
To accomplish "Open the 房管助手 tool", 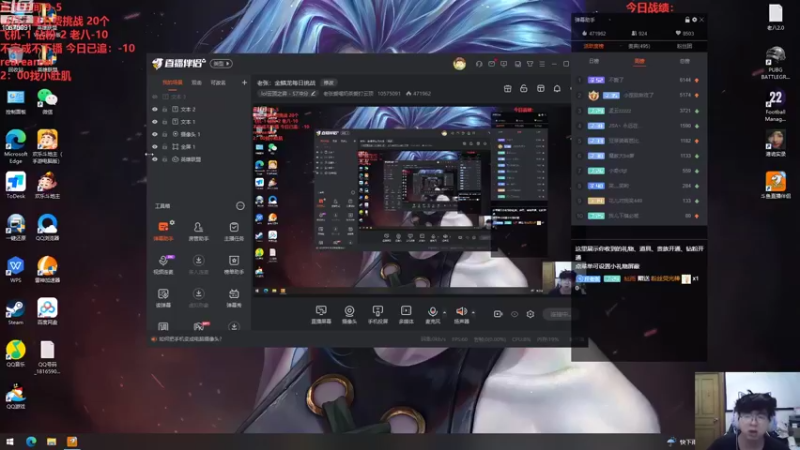I will point(198,231).
